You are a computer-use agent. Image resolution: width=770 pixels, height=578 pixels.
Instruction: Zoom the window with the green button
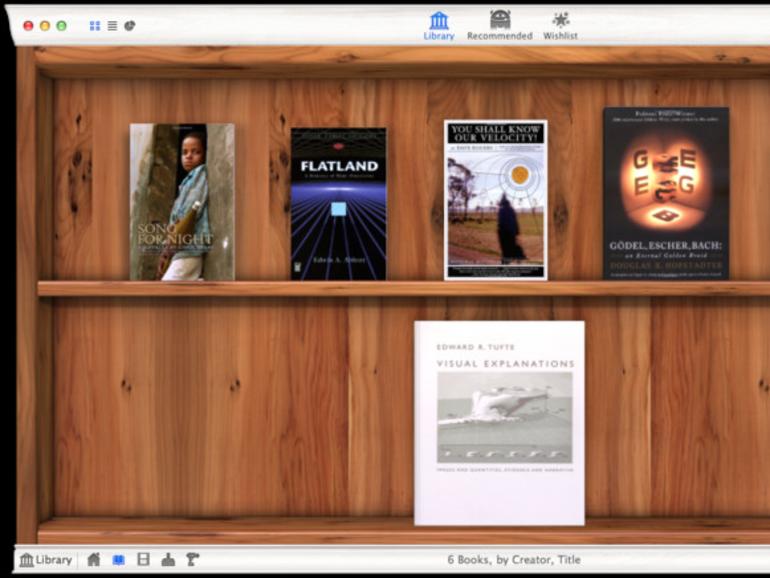(x=61, y=26)
